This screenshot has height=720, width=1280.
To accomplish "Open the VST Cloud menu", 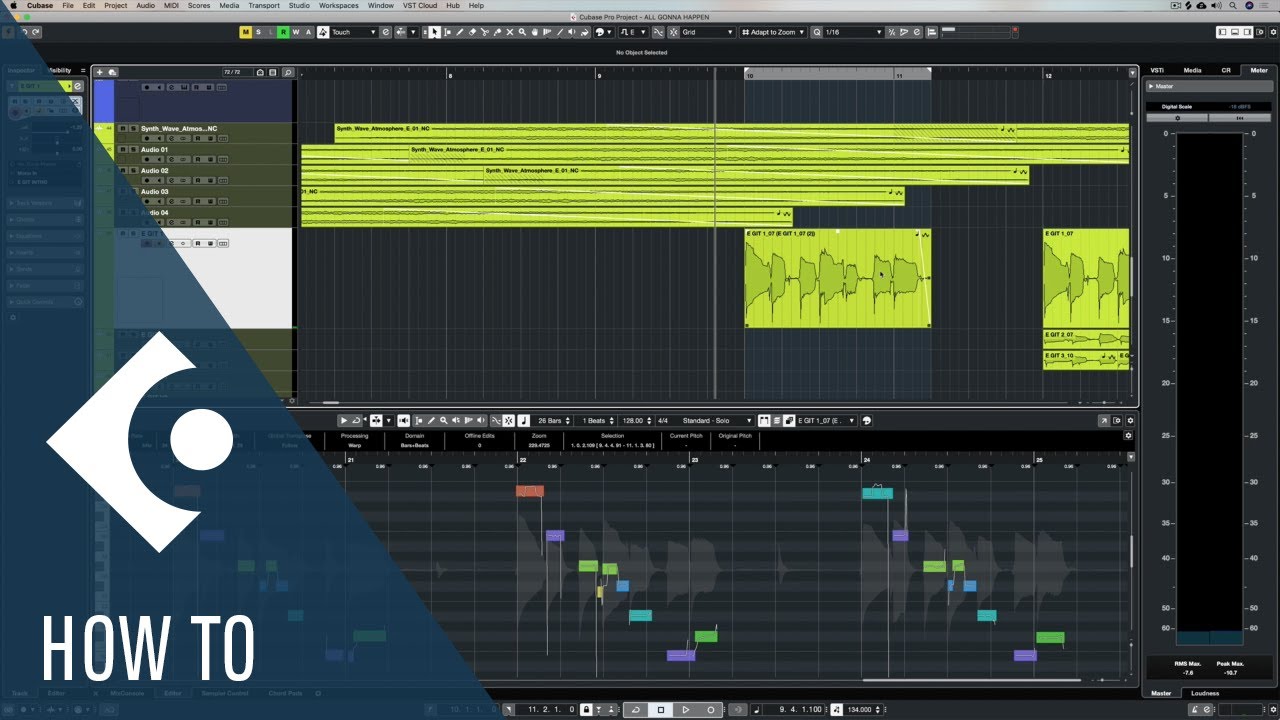I will [422, 5].
